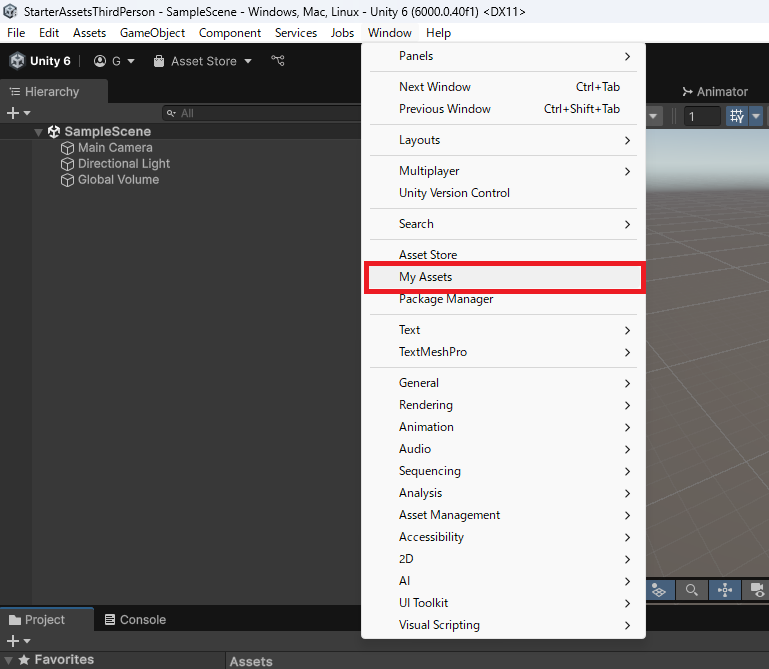
Task: Expand the Visual Scripting submenu
Action: coord(503,625)
